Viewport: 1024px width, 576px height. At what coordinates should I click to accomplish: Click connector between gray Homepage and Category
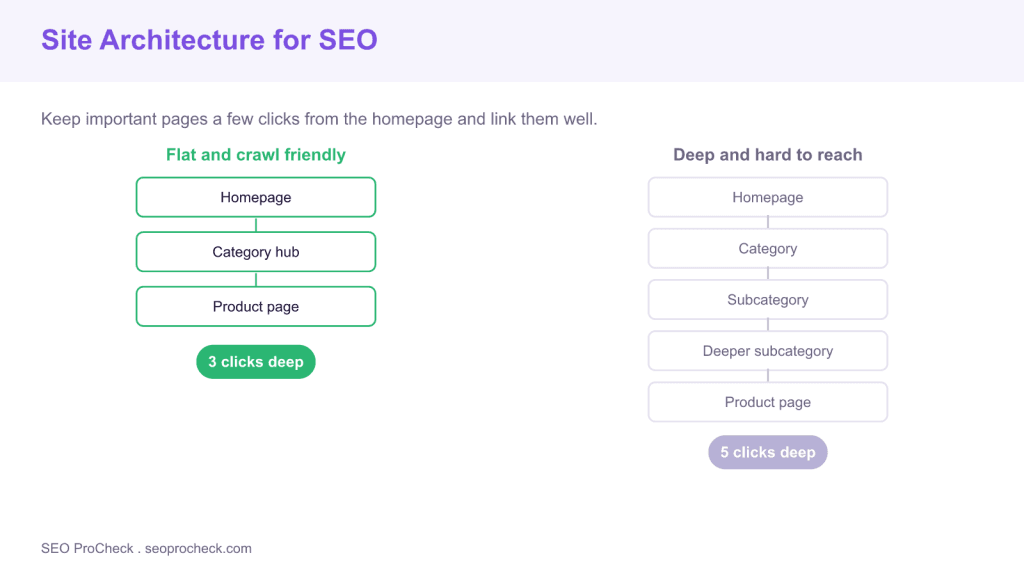[768, 223]
